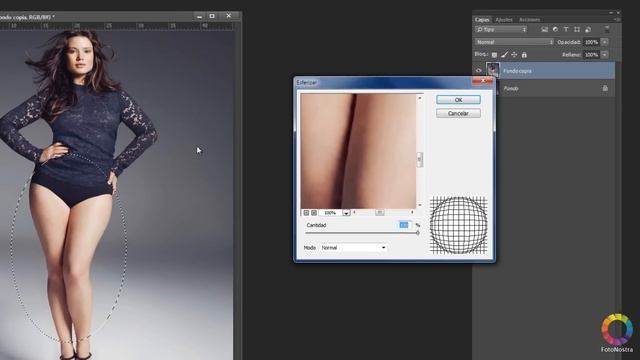
Task: Open the Opacidad slider arrow
Action: click(604, 42)
